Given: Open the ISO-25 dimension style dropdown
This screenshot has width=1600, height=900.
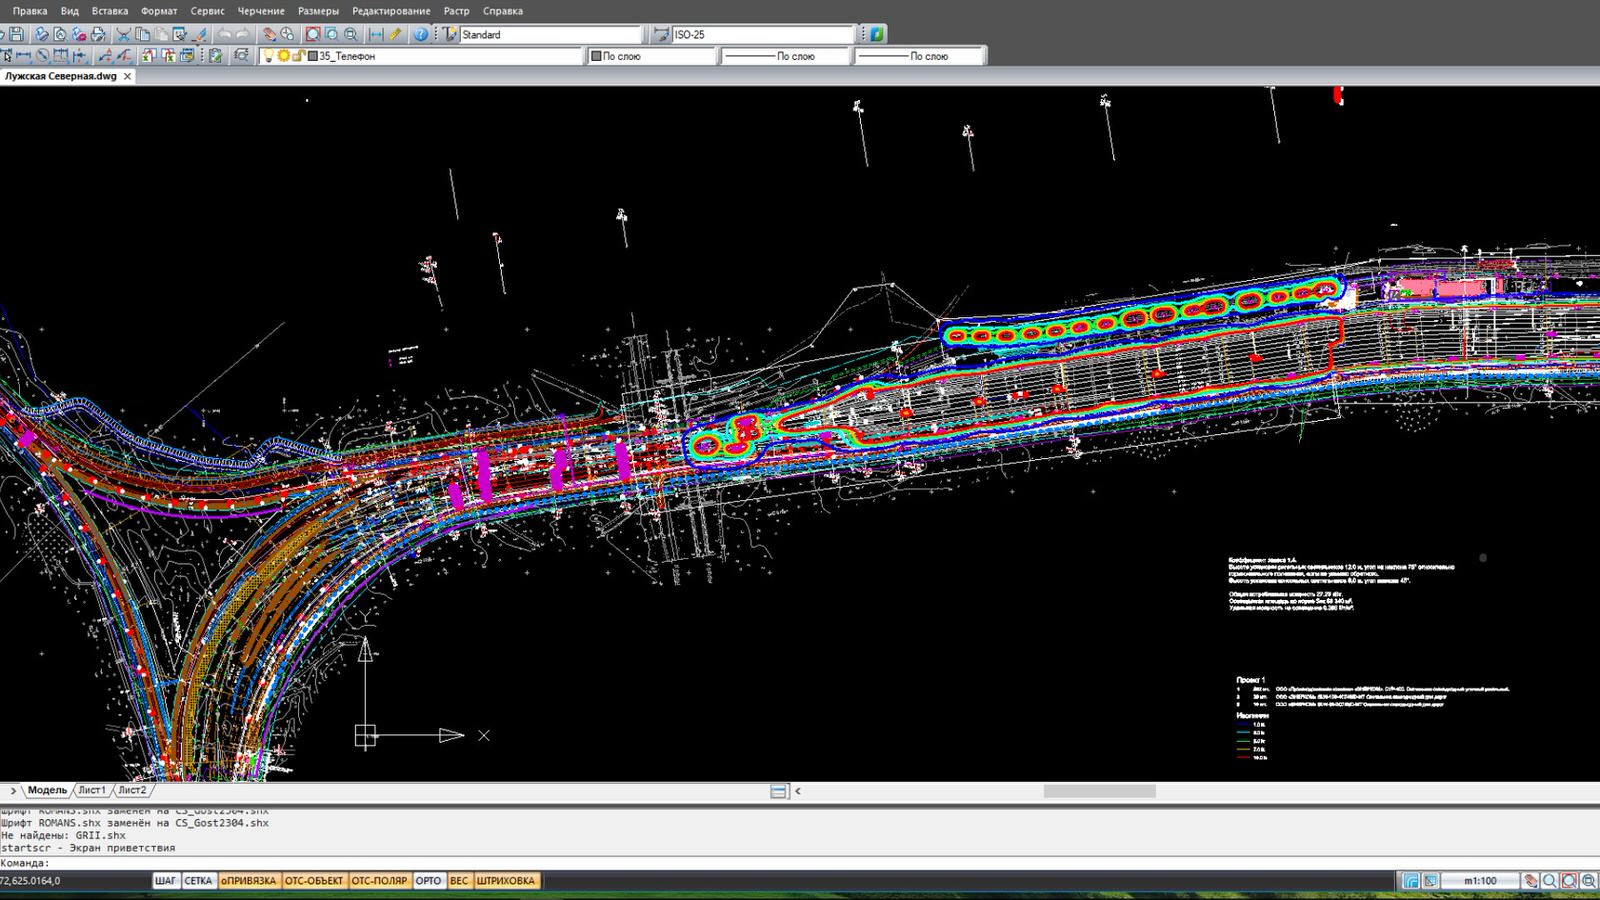Looking at the screenshot, I should [762, 34].
